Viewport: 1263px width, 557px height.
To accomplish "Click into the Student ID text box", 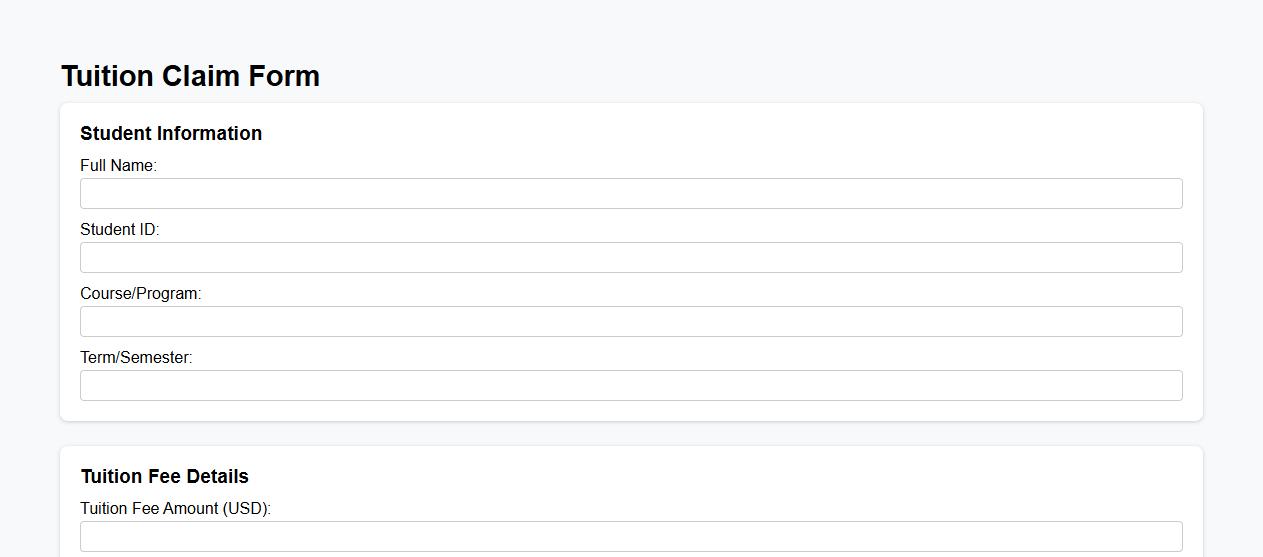I will click(631, 258).
